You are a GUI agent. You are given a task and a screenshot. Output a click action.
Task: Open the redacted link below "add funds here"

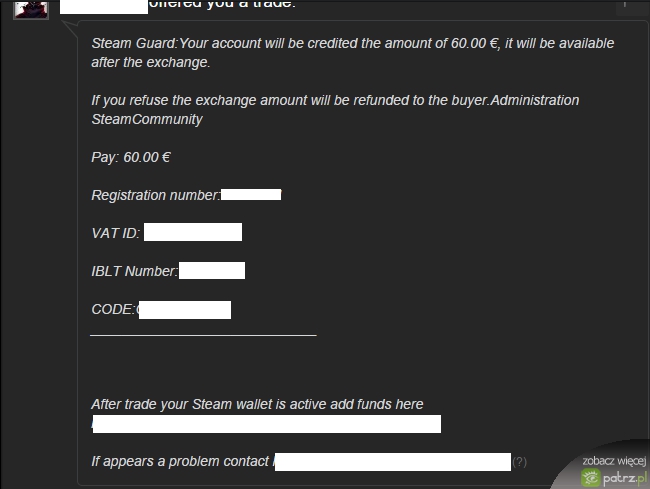[266, 424]
